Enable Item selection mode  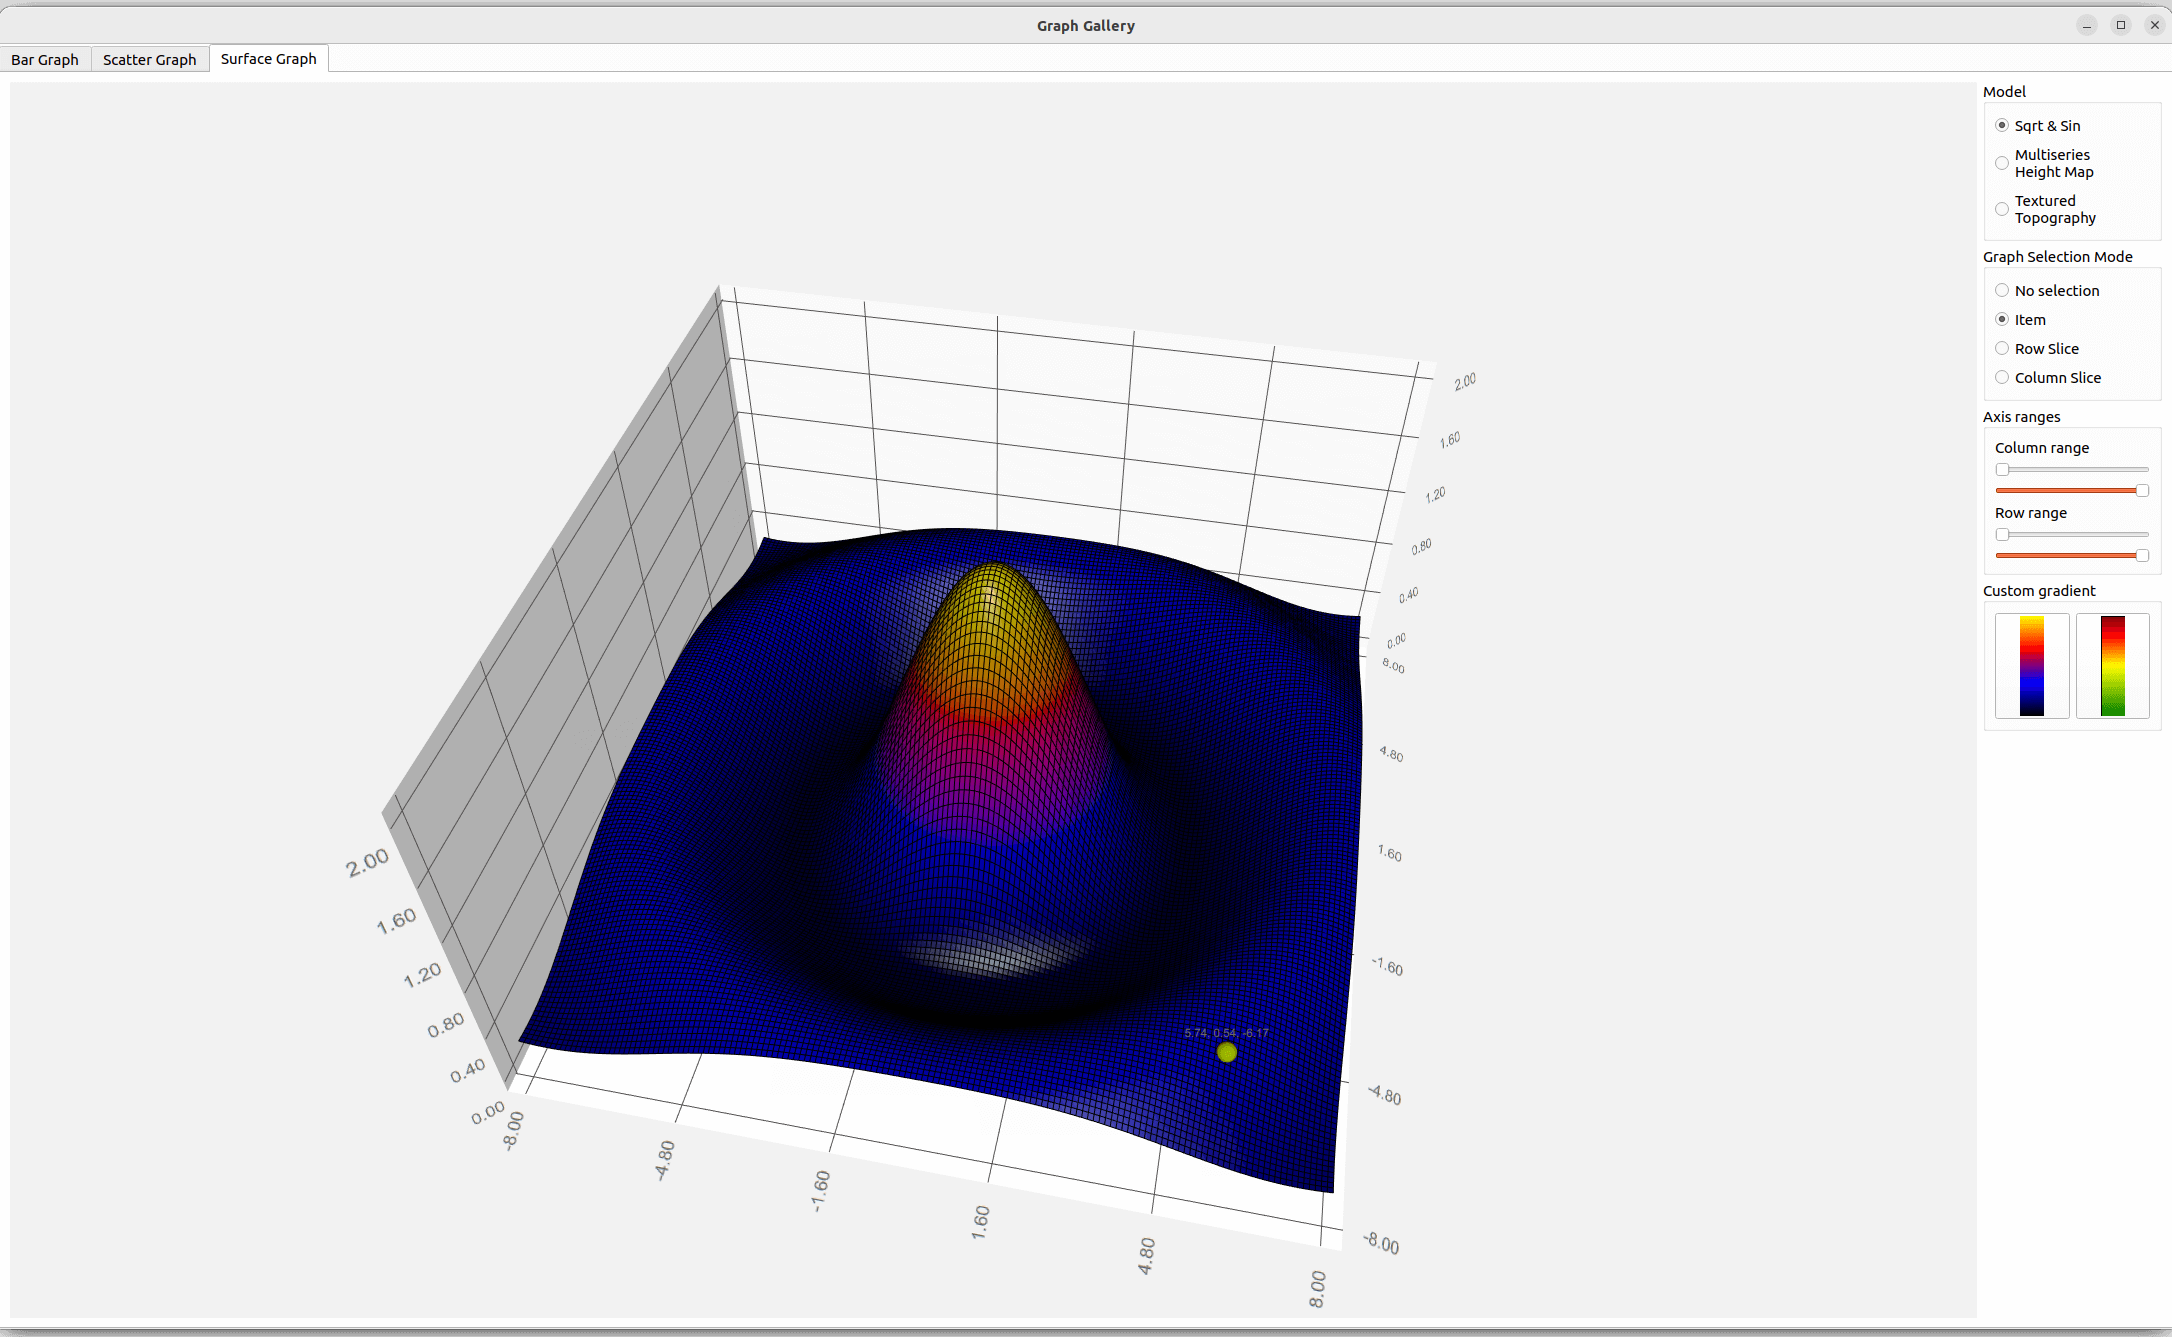(2002, 320)
